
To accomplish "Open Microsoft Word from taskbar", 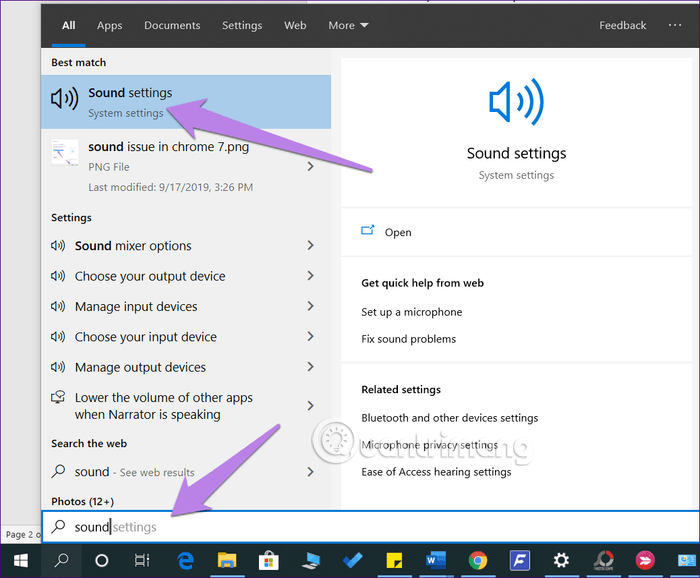I will (436, 561).
